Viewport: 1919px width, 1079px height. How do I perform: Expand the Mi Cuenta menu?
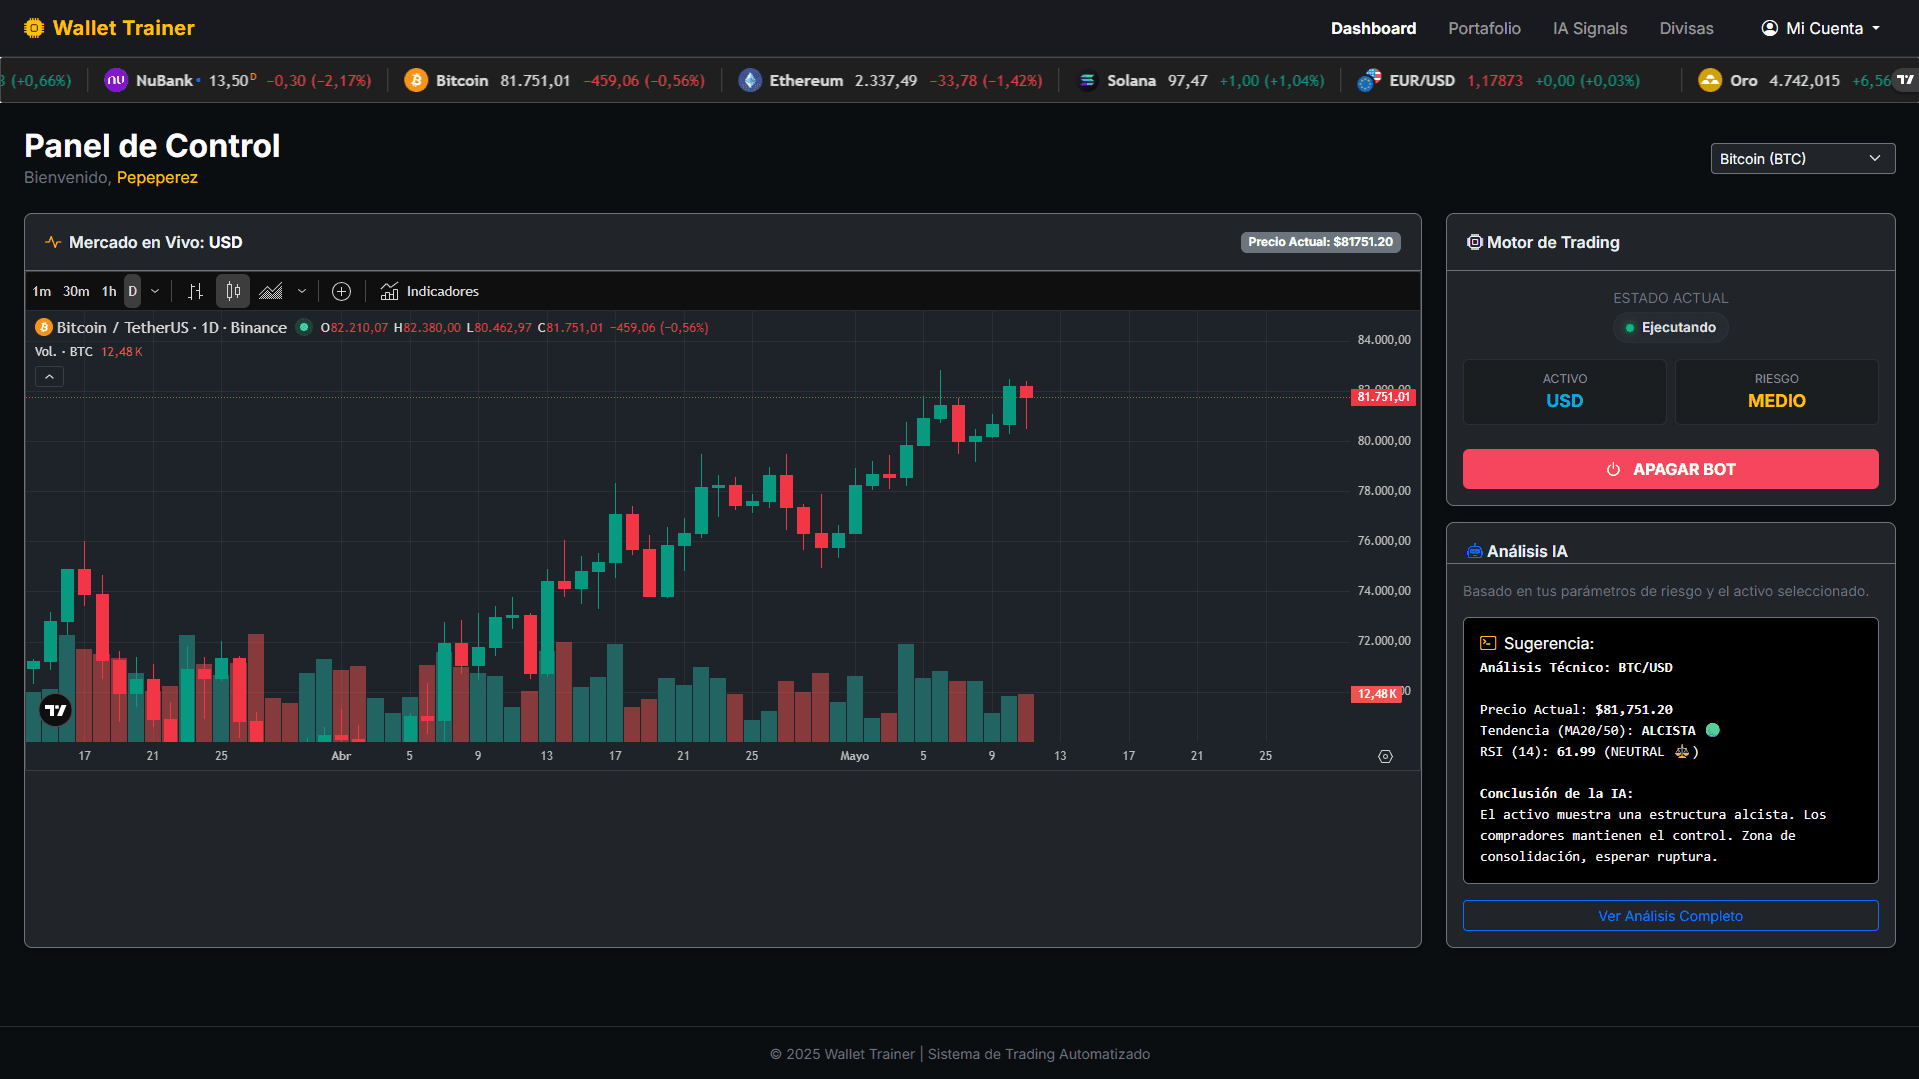click(1821, 28)
